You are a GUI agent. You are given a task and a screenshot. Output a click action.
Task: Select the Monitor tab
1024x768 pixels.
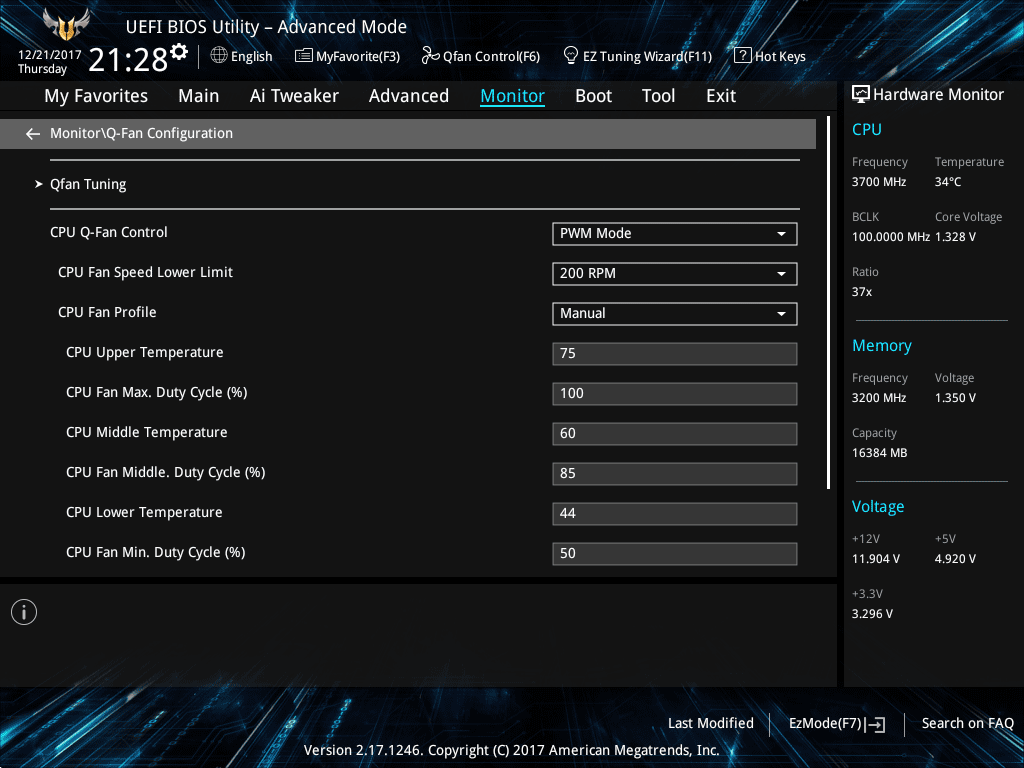(513, 96)
